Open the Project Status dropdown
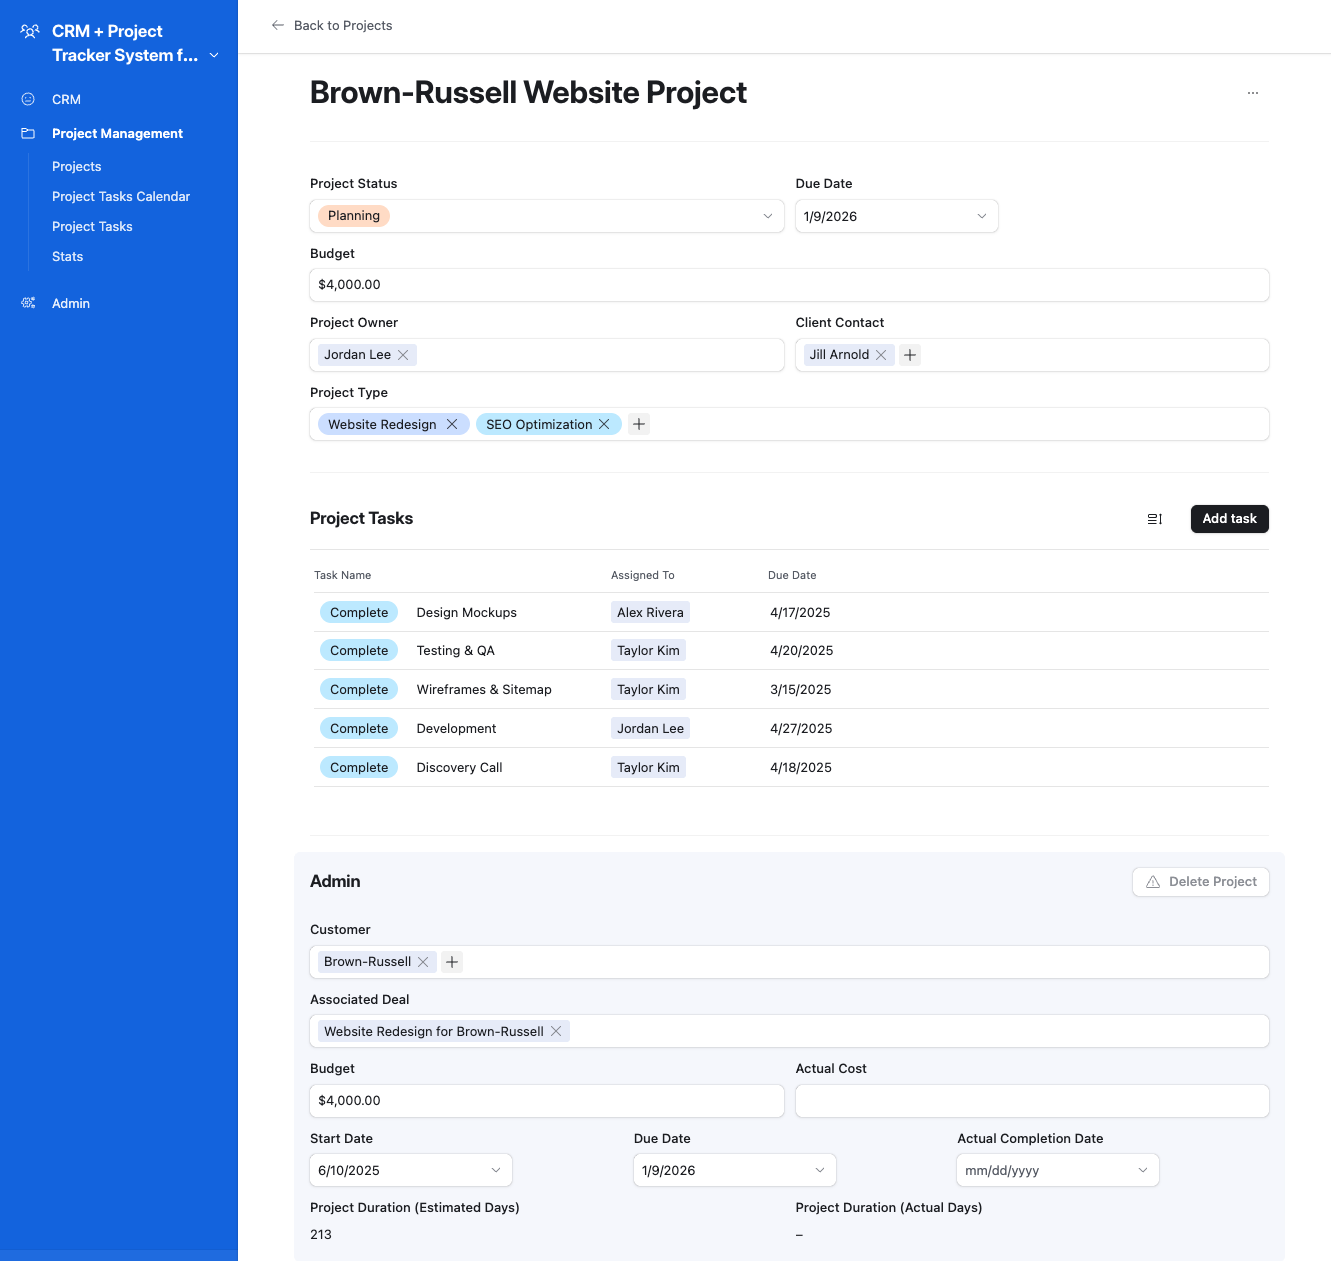The image size is (1331, 1261). (x=767, y=216)
